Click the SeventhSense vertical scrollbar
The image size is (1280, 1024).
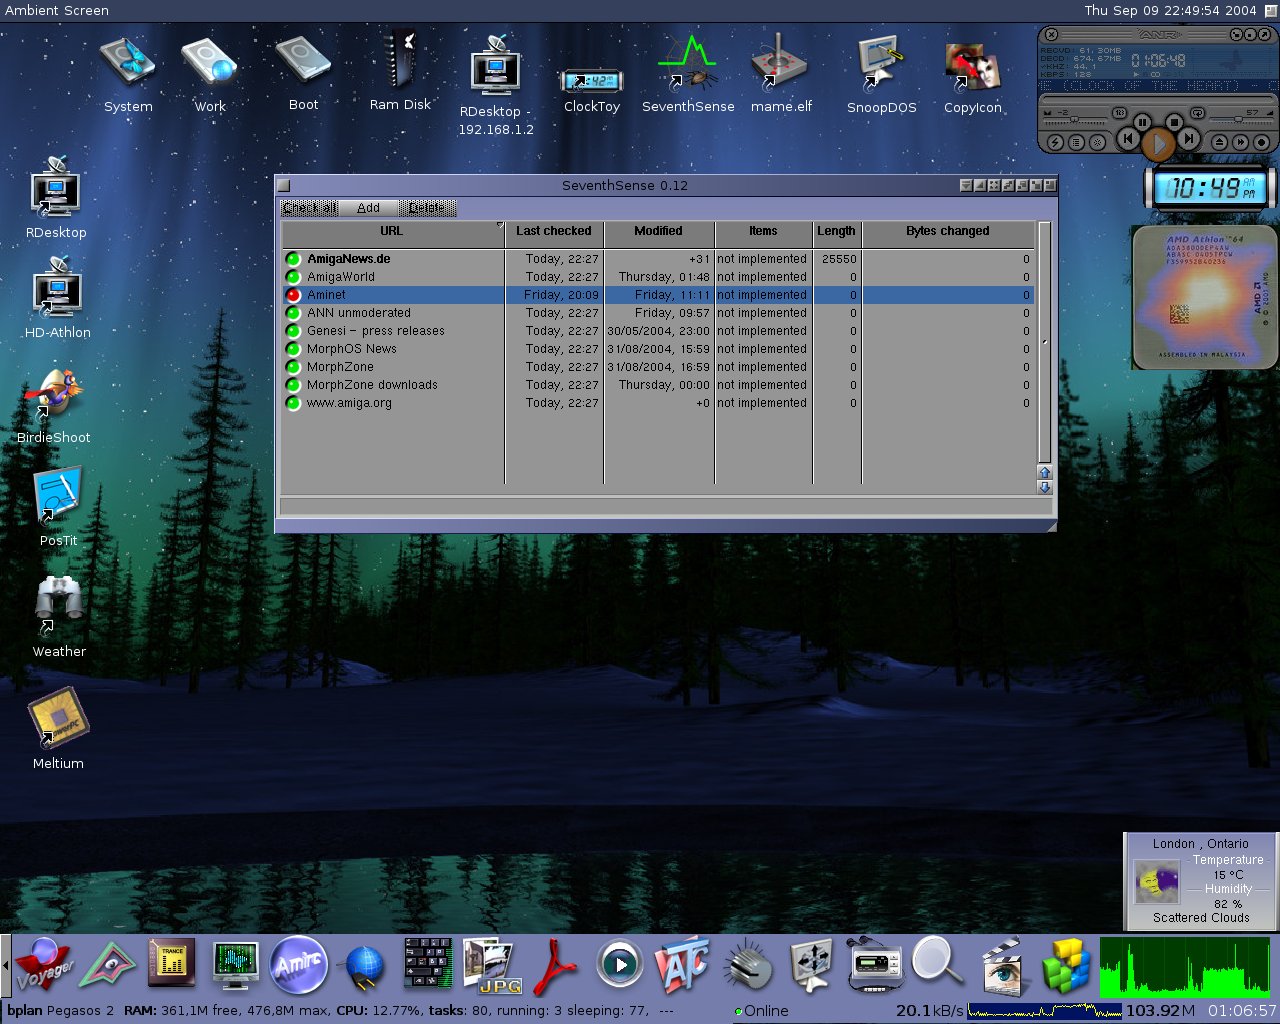tap(1045, 343)
